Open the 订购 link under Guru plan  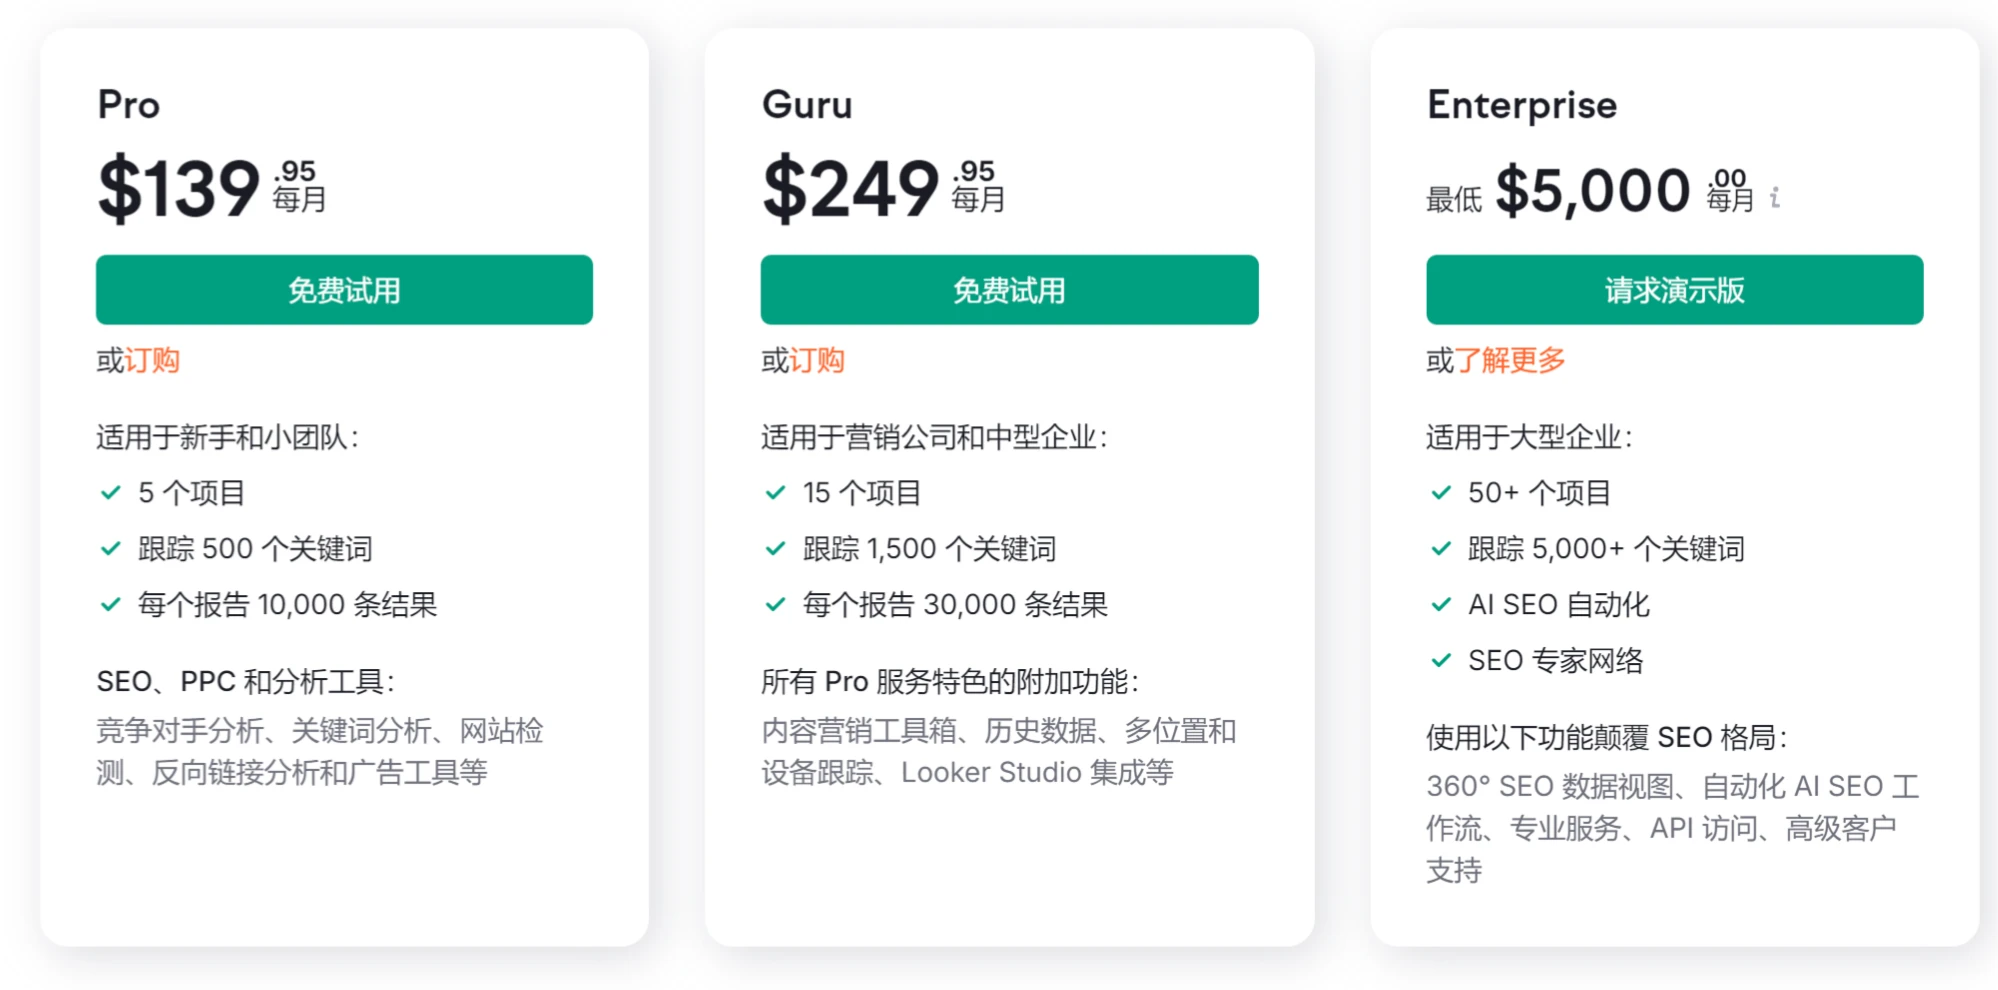[818, 360]
